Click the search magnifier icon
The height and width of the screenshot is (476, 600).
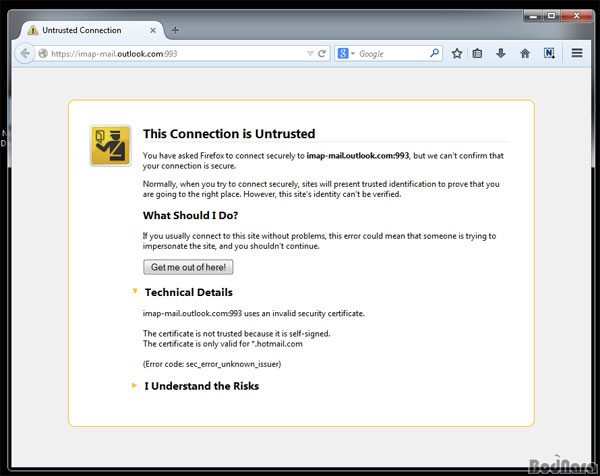tap(434, 53)
